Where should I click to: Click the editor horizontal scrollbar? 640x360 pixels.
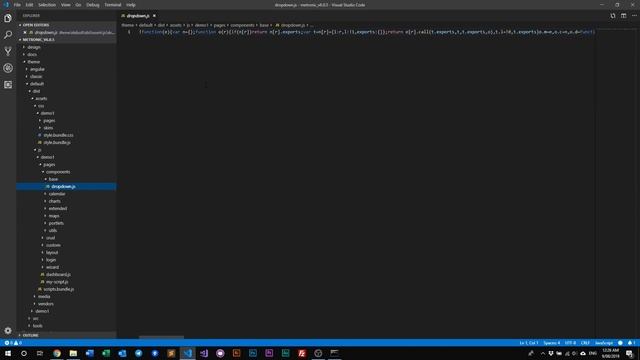pos(161,337)
